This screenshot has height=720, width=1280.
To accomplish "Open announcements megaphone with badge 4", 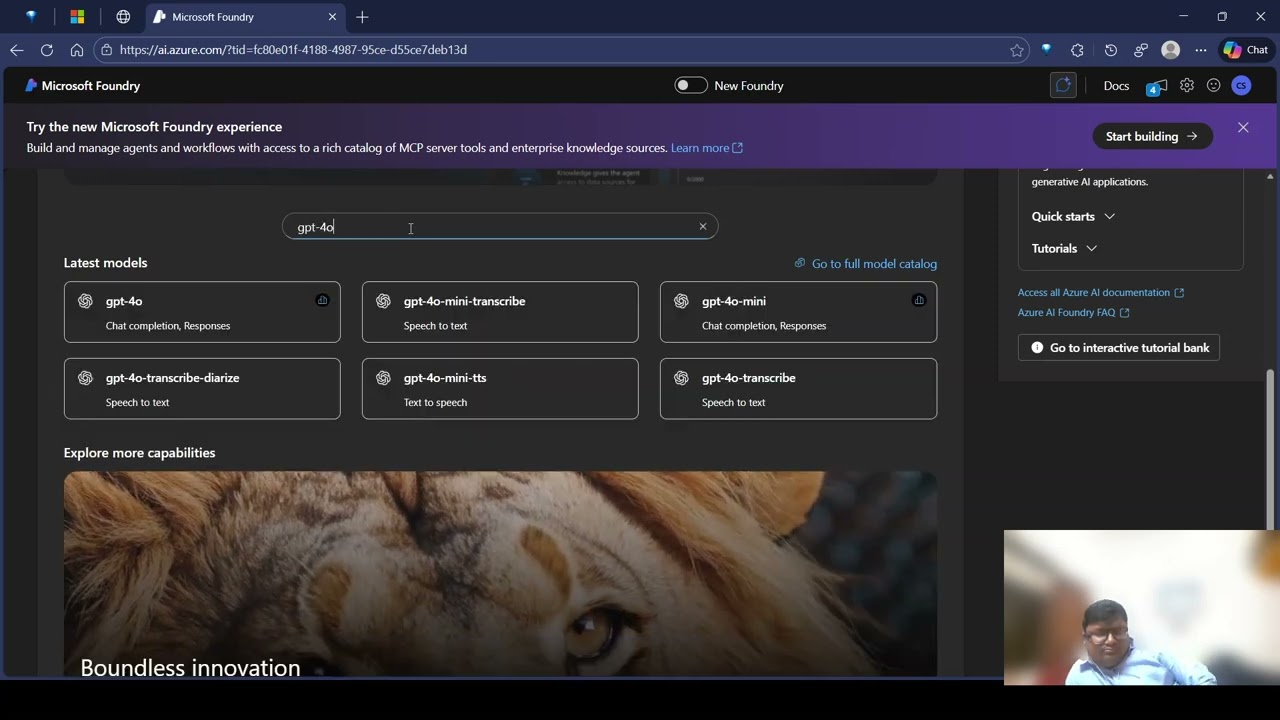I will (x=1156, y=86).
